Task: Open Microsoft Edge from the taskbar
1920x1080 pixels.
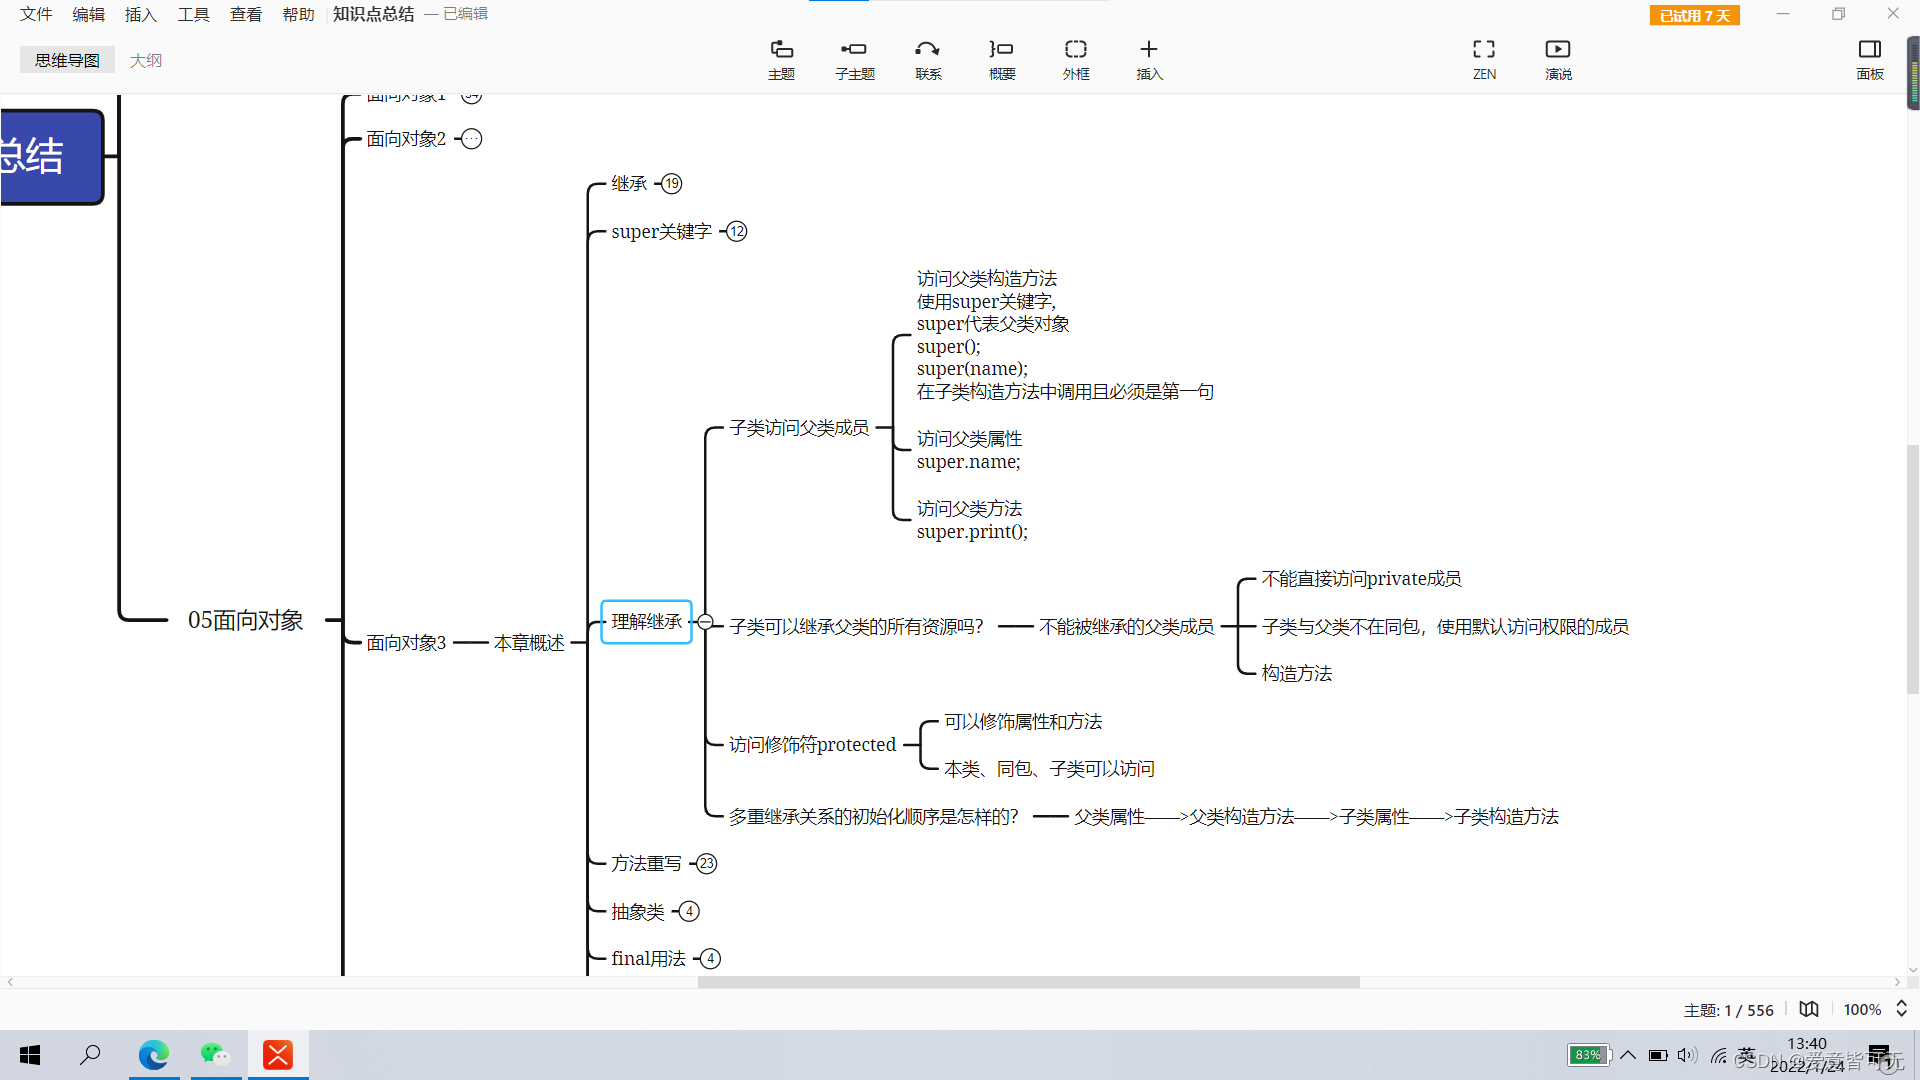Action: click(154, 1055)
